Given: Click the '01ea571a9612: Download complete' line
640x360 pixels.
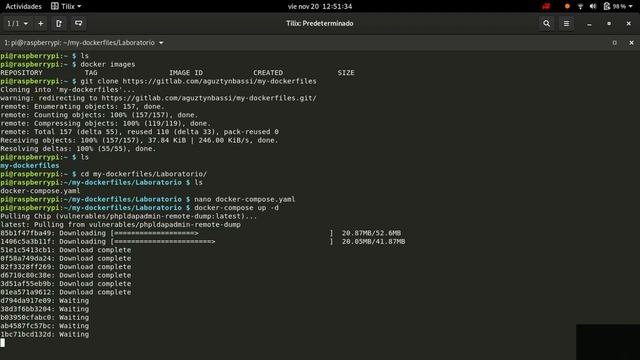Looking at the screenshot, I should (66, 292).
